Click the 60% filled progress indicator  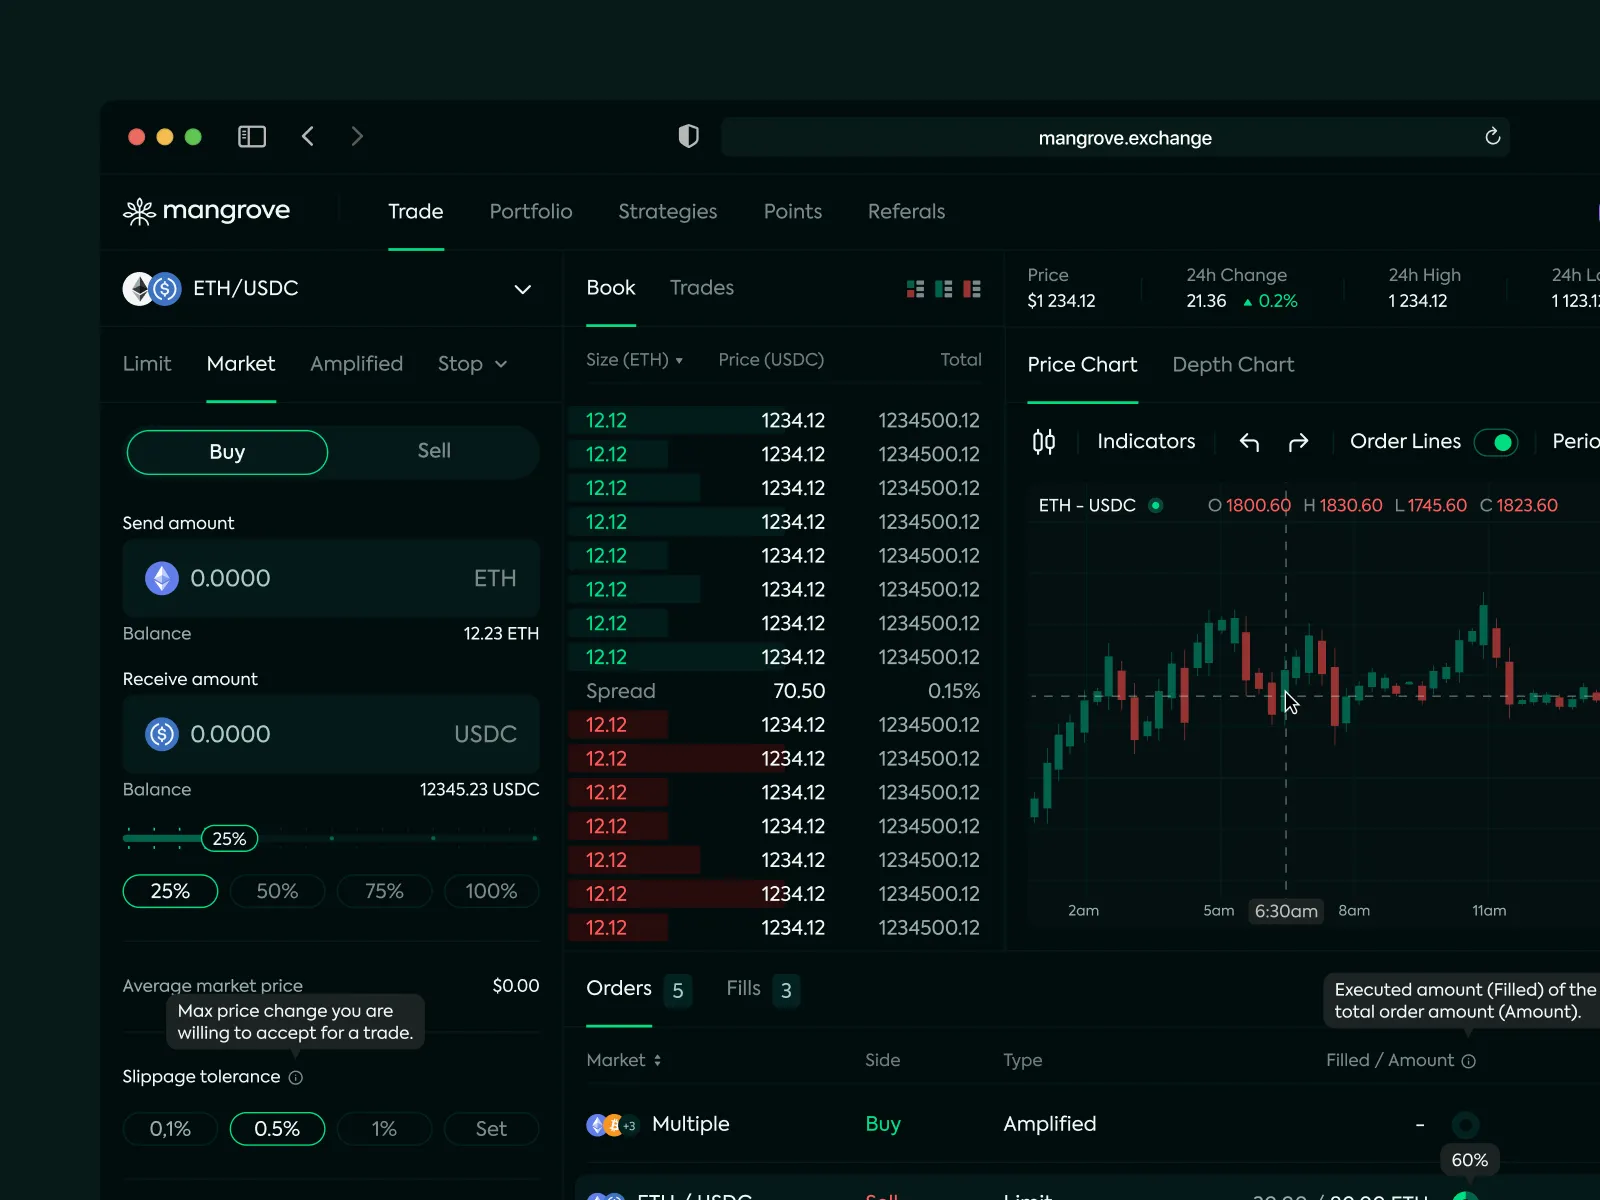click(1465, 1197)
